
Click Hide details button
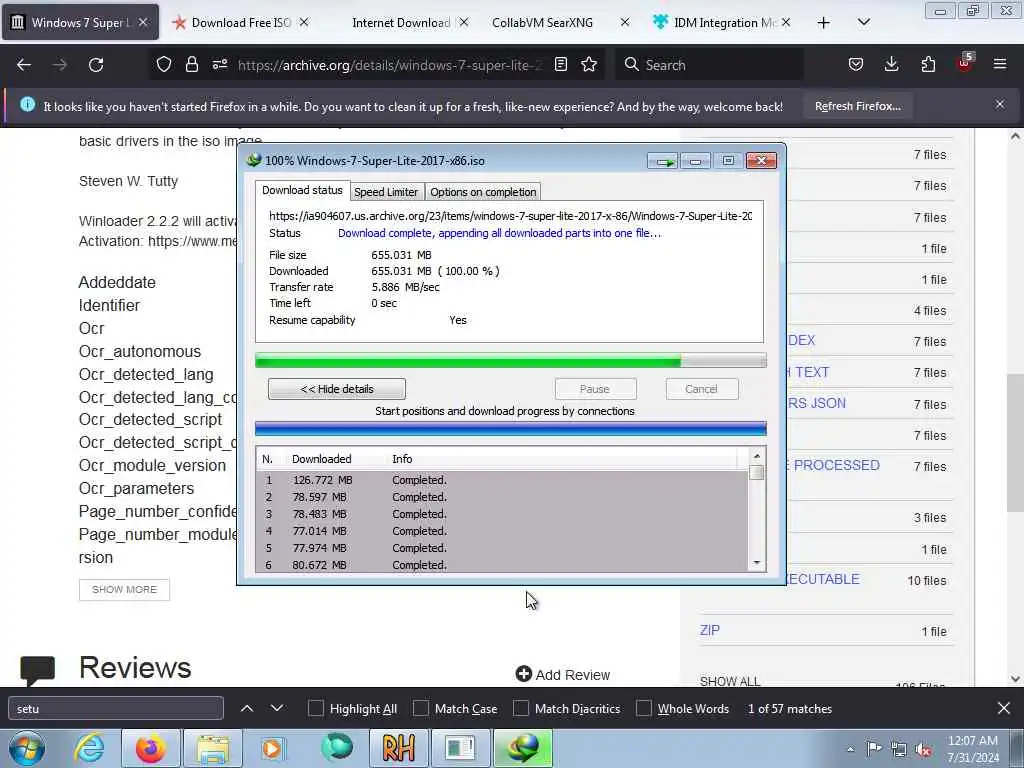point(337,389)
